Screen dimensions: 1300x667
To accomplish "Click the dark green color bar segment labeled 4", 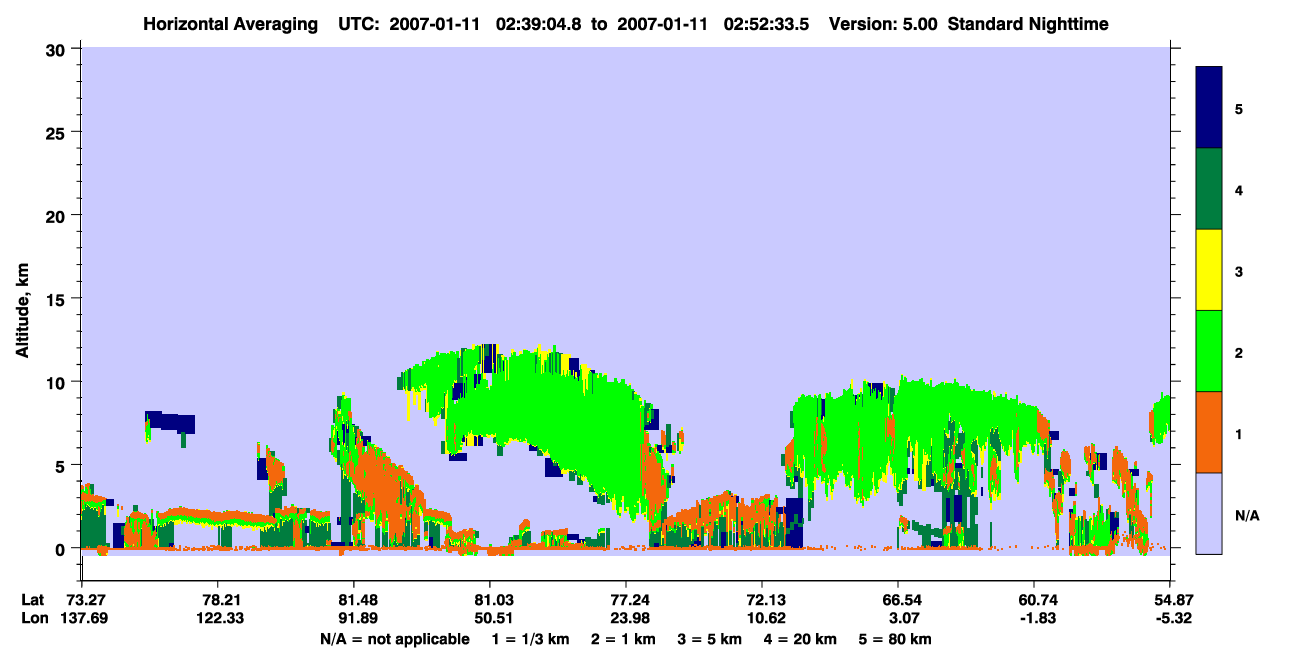I will [1209, 189].
